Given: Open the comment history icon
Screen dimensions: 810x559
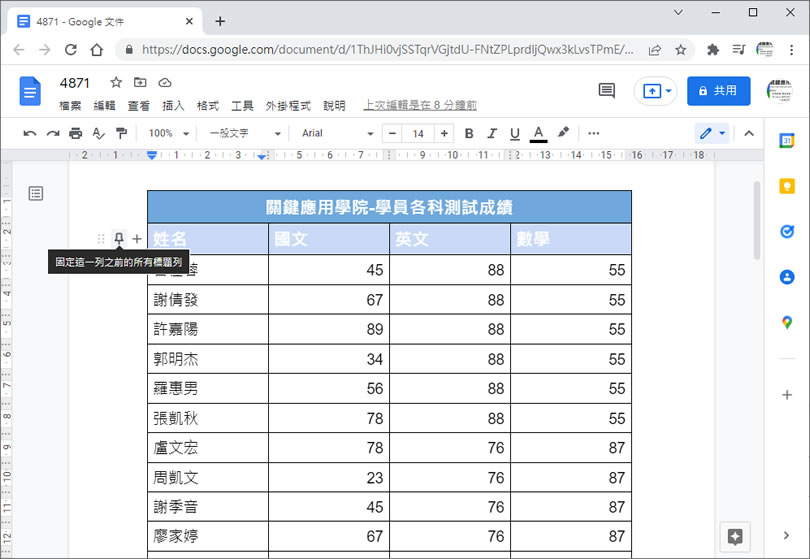Looking at the screenshot, I should [606, 91].
